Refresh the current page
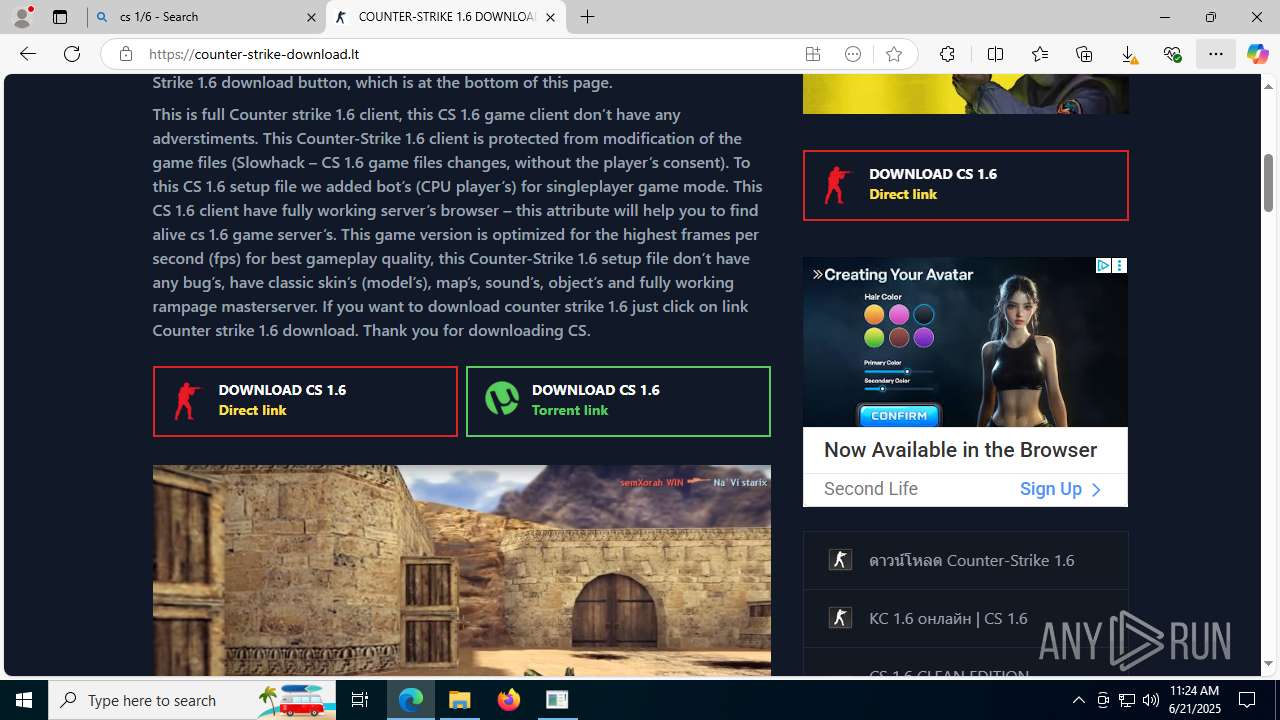Screen dimensions: 1280x720 (72, 54)
